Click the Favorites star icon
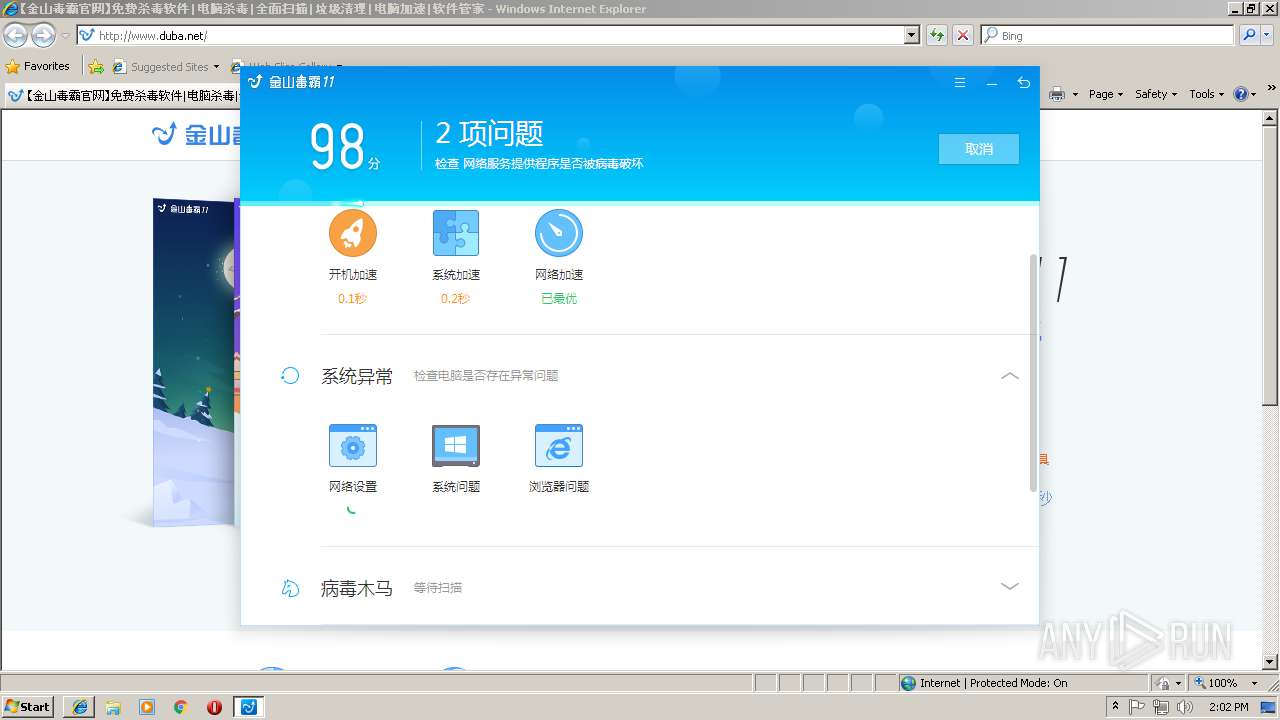Image resolution: width=1280 pixels, height=720 pixels. point(13,66)
